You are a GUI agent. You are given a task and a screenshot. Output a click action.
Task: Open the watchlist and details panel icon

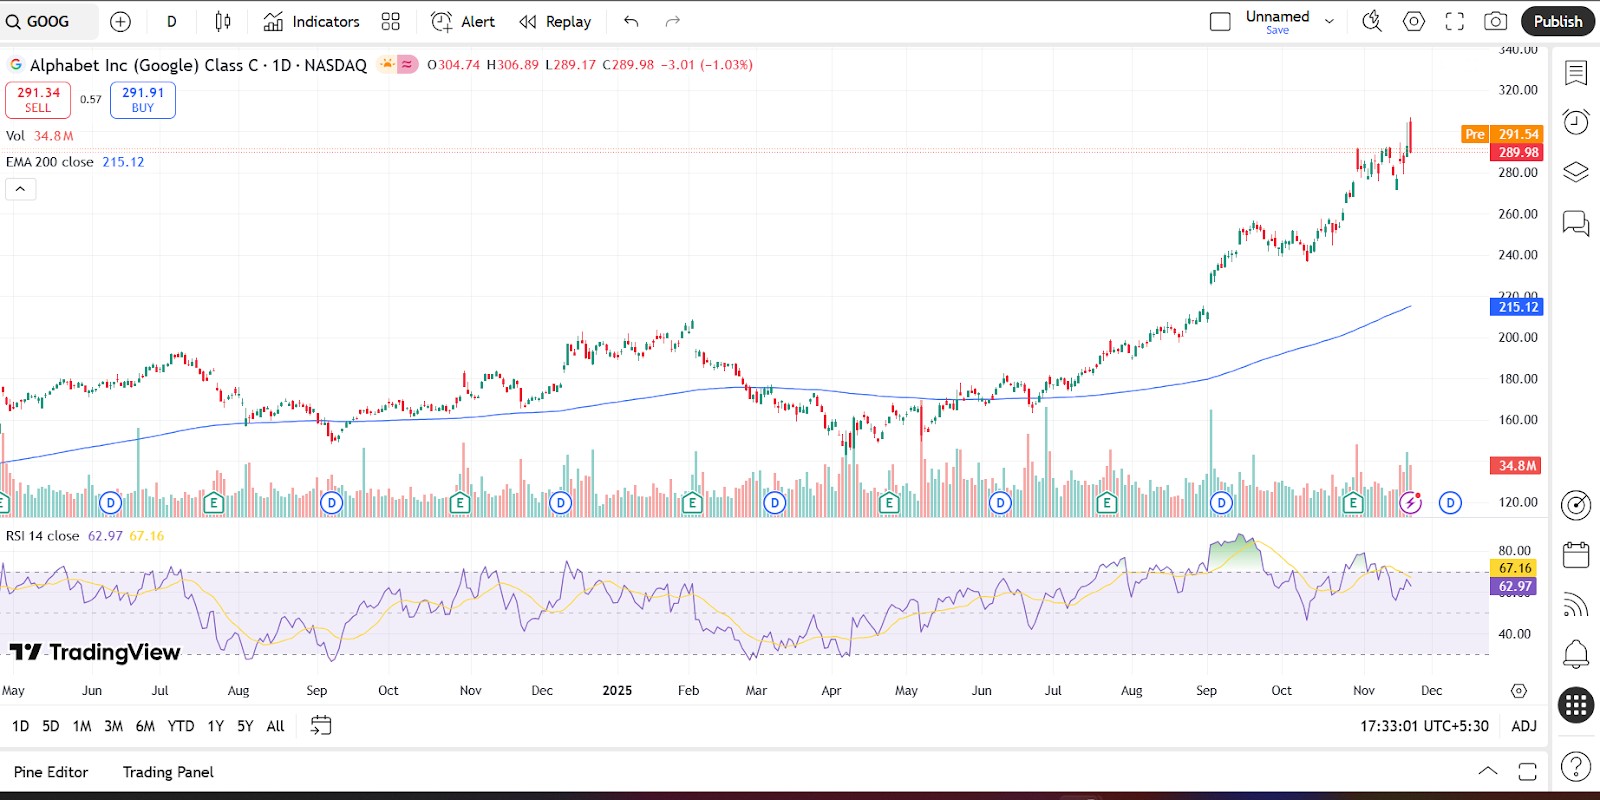click(1576, 72)
